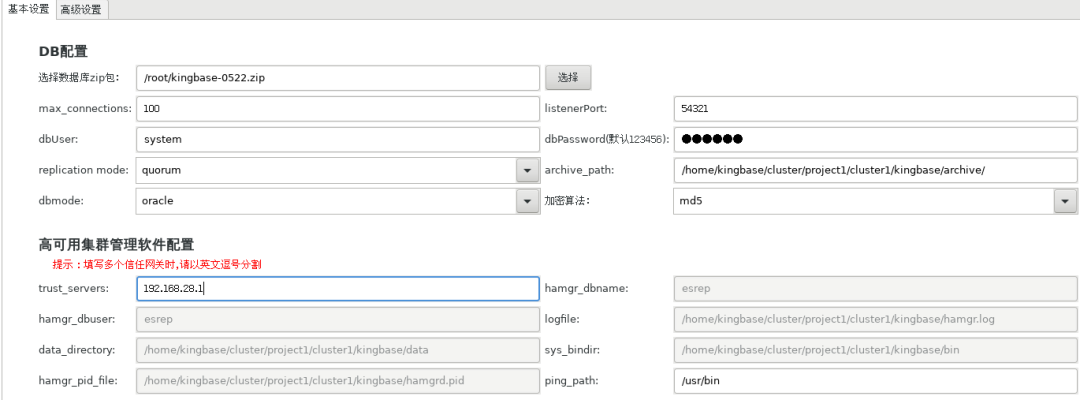The image size is (1080, 400).
Task: Focus the max_connections input field
Action: pyautogui.click(x=337, y=108)
